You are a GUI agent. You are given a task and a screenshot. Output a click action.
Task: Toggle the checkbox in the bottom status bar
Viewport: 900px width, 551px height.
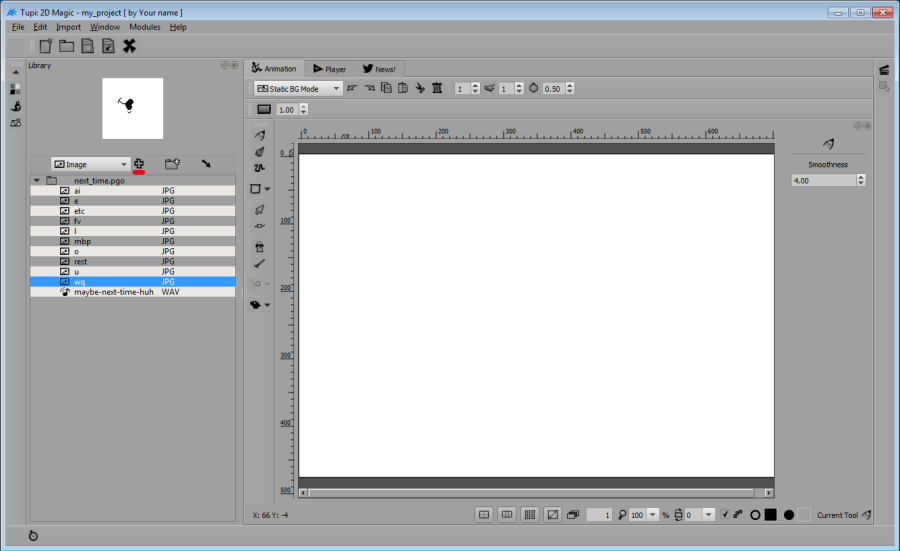pos(725,514)
